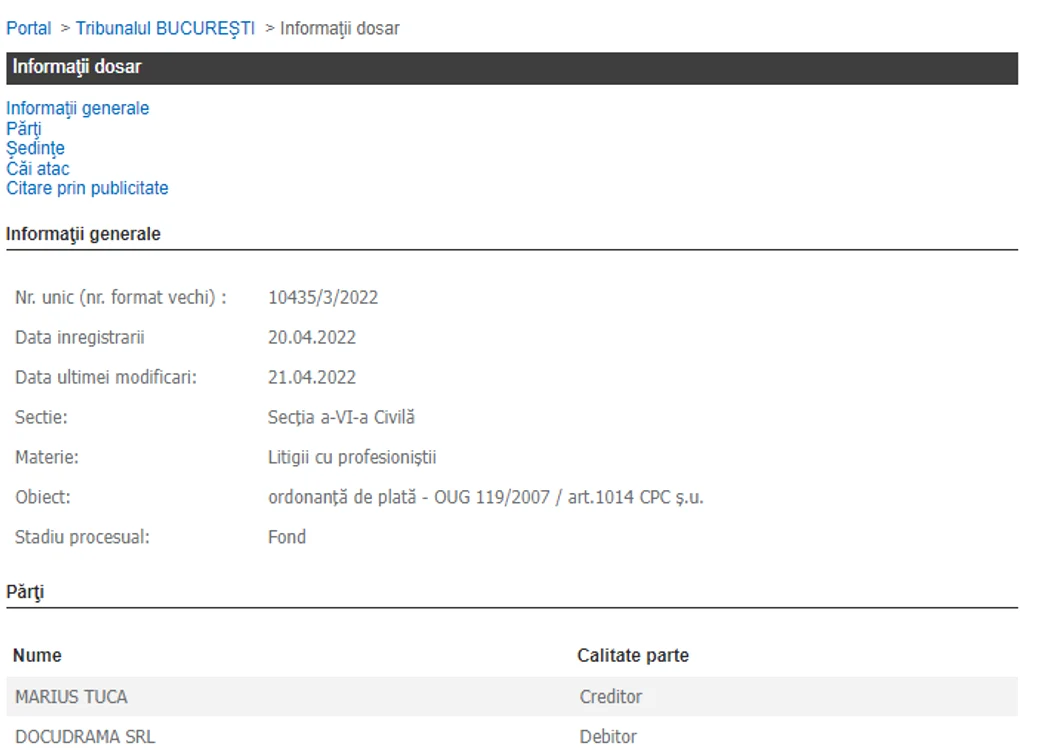Click the Nume column header
The width and height of the screenshot is (1041, 750).
[x=37, y=656]
